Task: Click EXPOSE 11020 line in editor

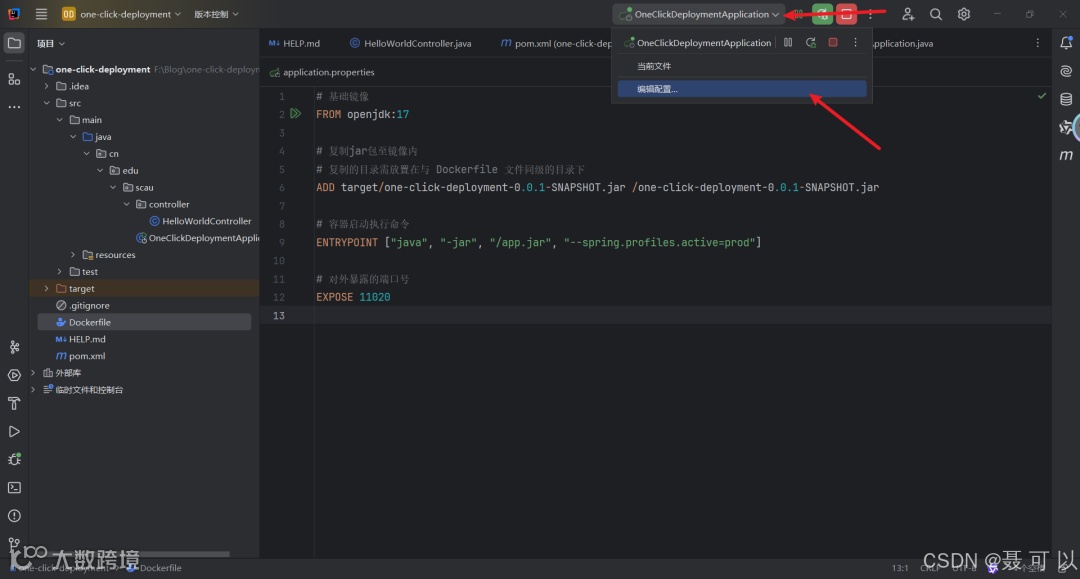Action: [353, 297]
